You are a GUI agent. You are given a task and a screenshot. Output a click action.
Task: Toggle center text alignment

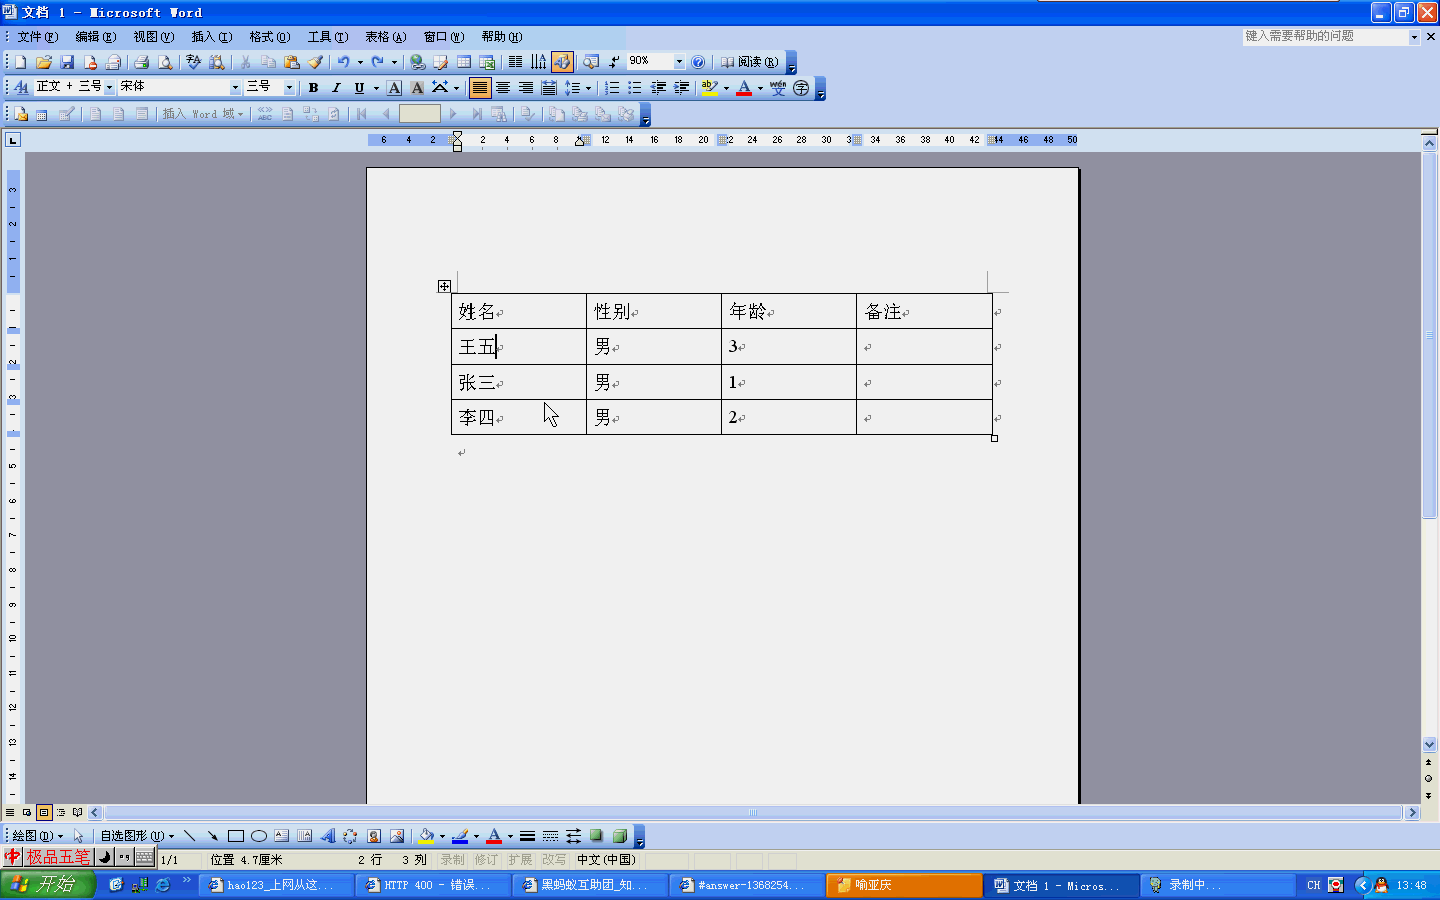click(x=503, y=88)
